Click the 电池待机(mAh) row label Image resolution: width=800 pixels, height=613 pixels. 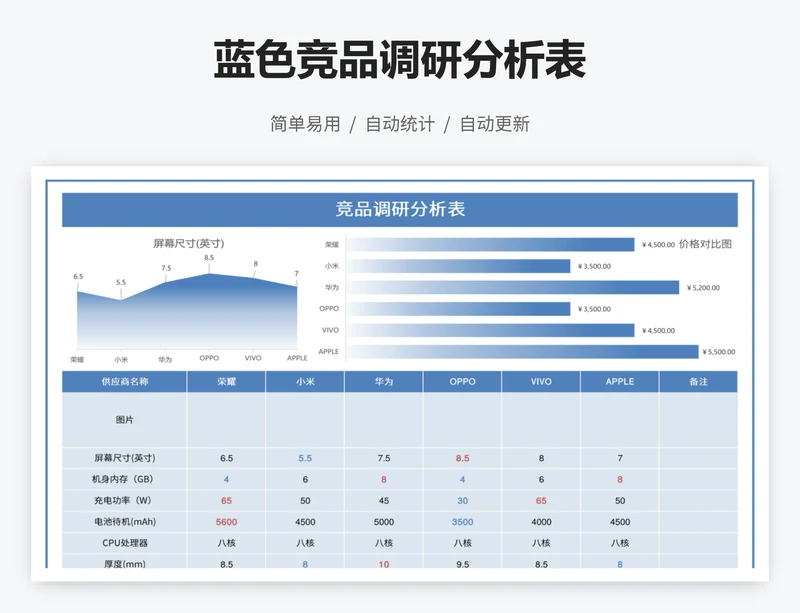124,522
